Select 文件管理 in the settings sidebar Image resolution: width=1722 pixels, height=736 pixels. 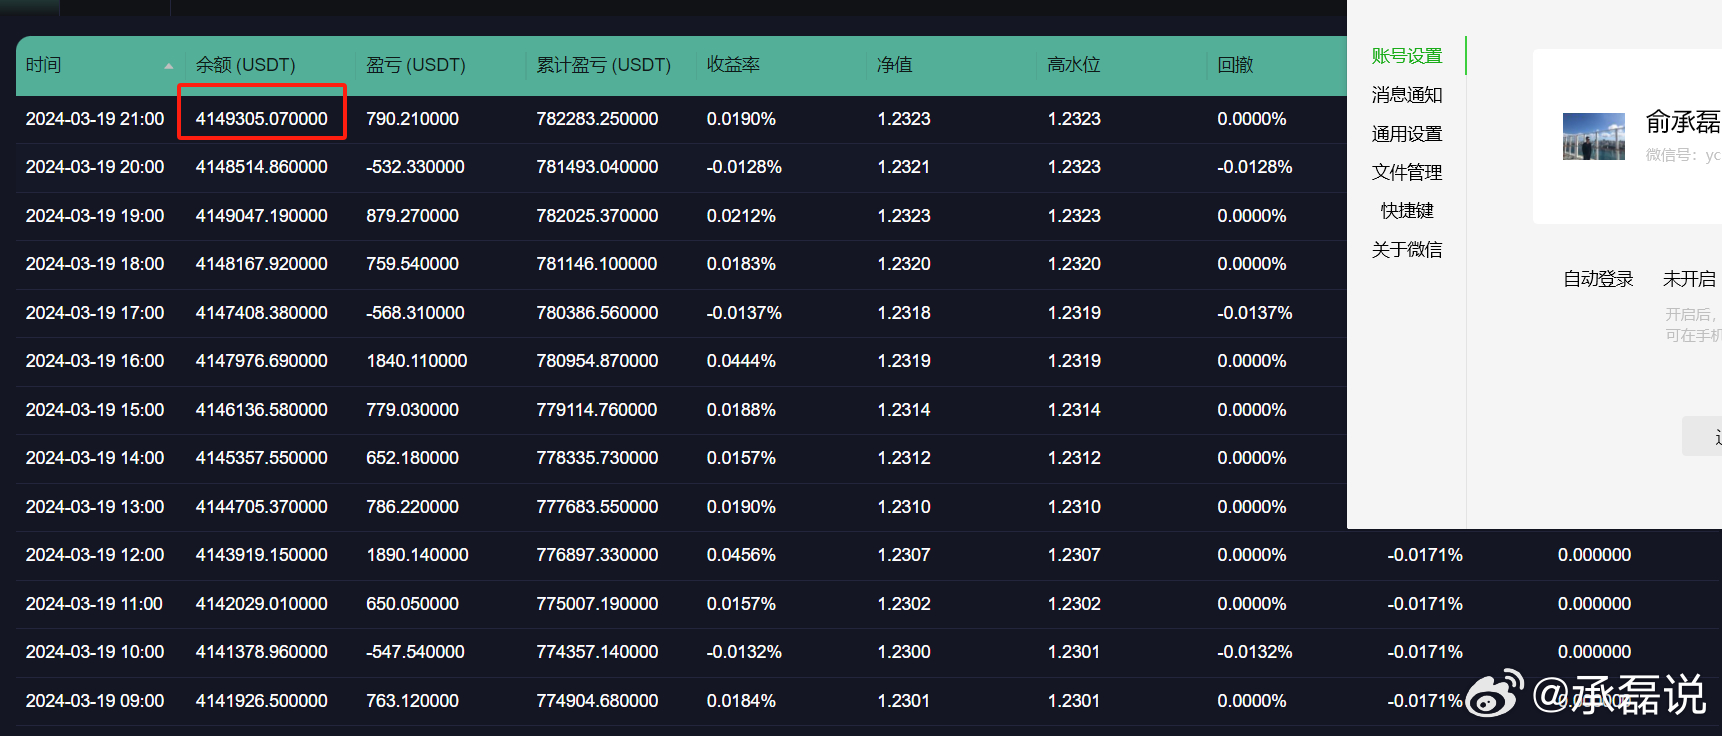point(1406,172)
